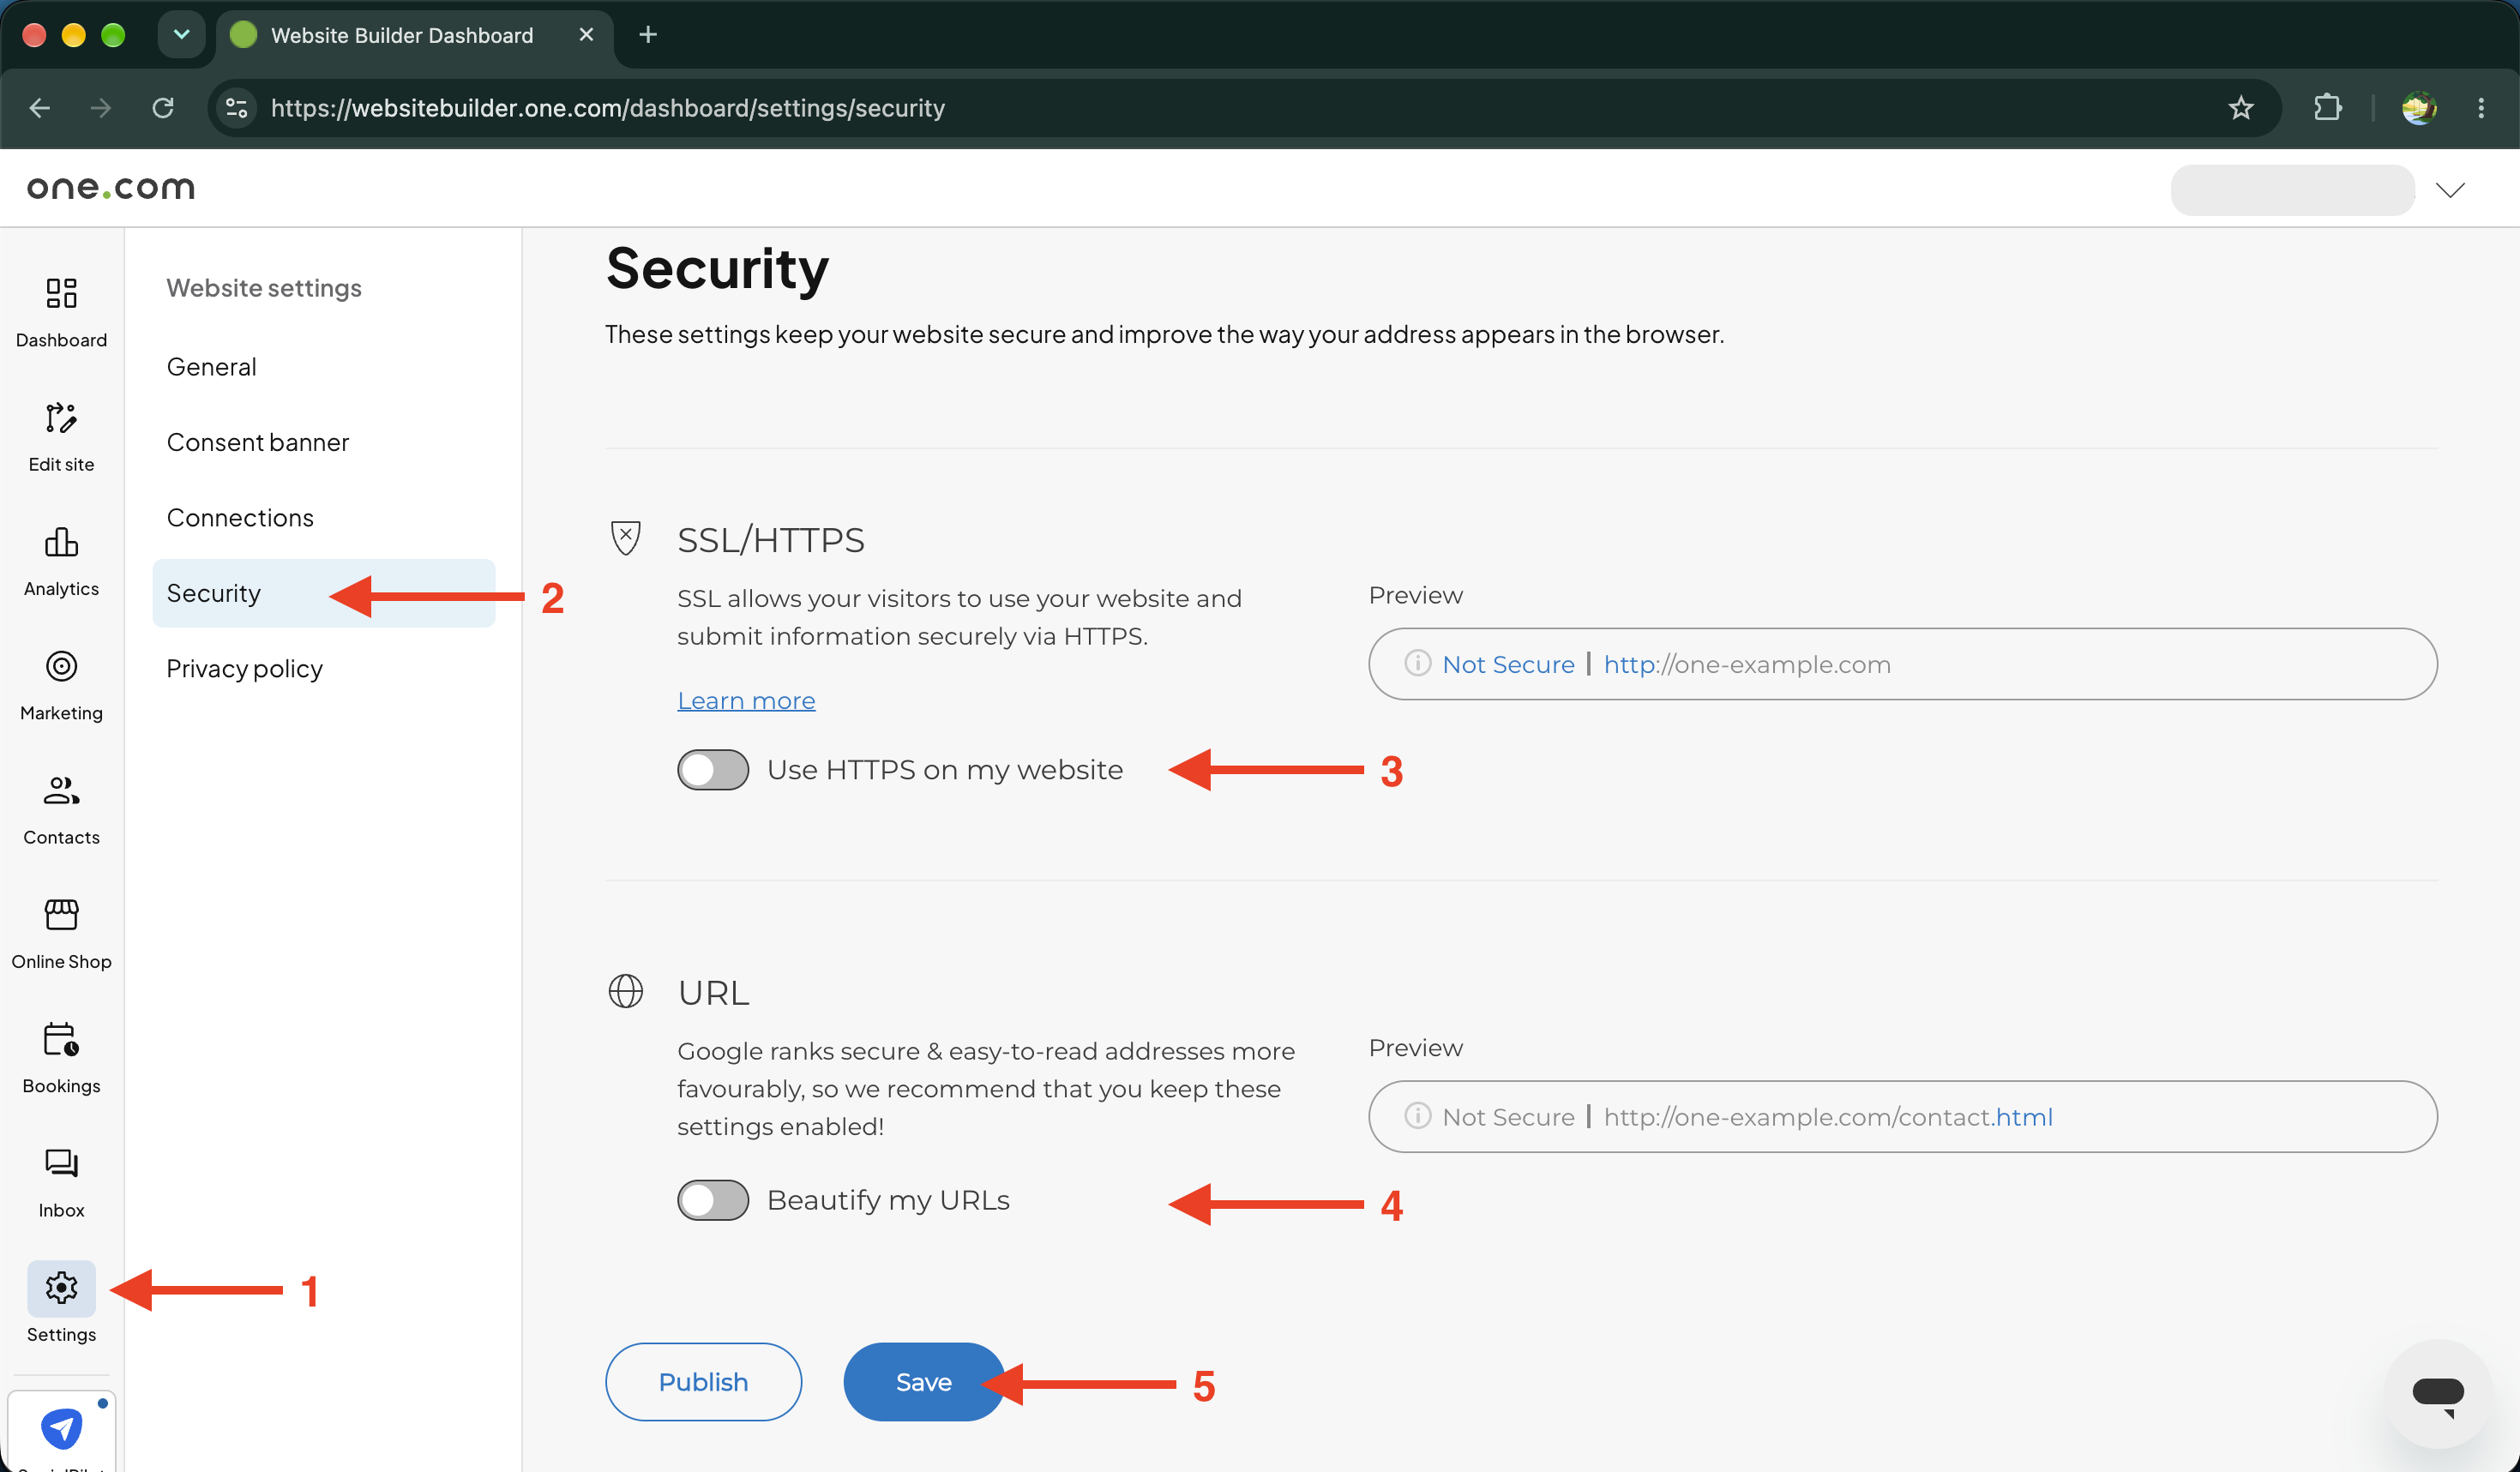Click the URL globe icon
The width and height of the screenshot is (2520, 1472).
[626, 991]
